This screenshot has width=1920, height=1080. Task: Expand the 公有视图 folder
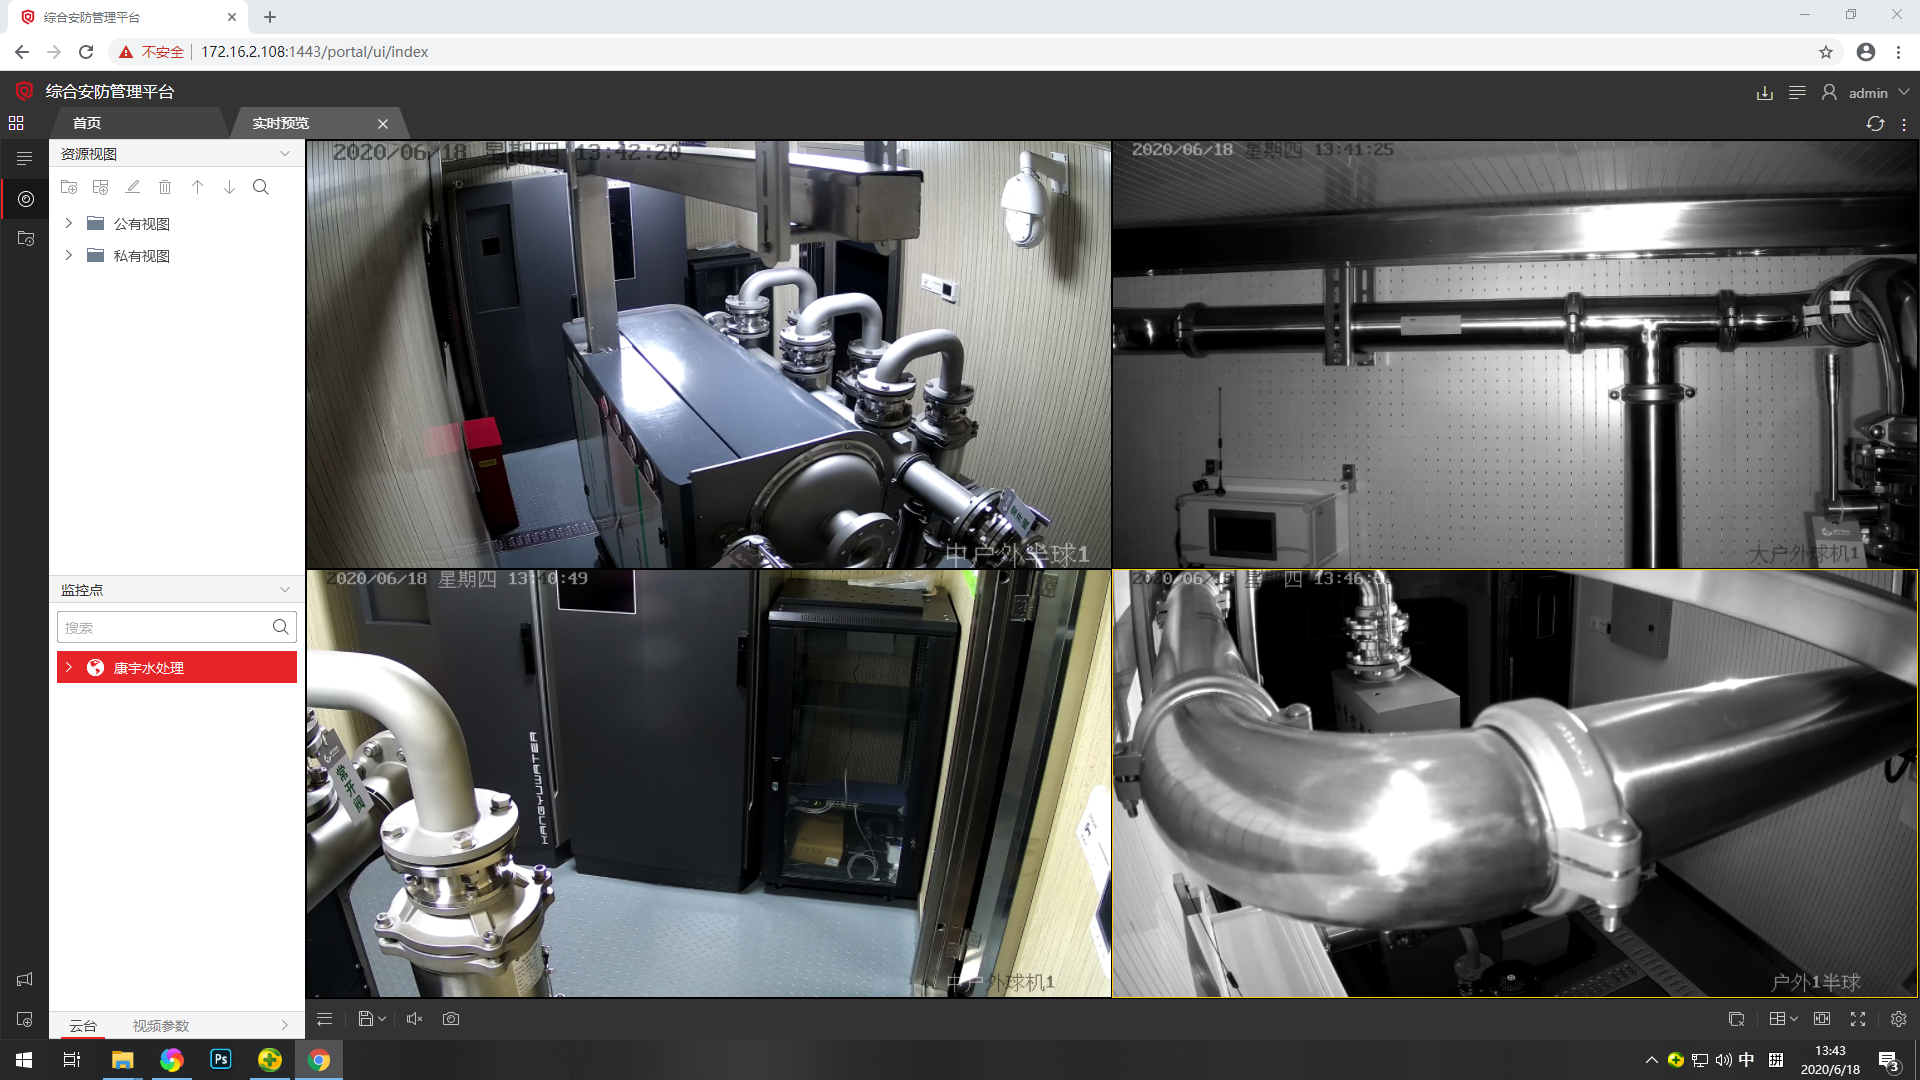tap(69, 223)
